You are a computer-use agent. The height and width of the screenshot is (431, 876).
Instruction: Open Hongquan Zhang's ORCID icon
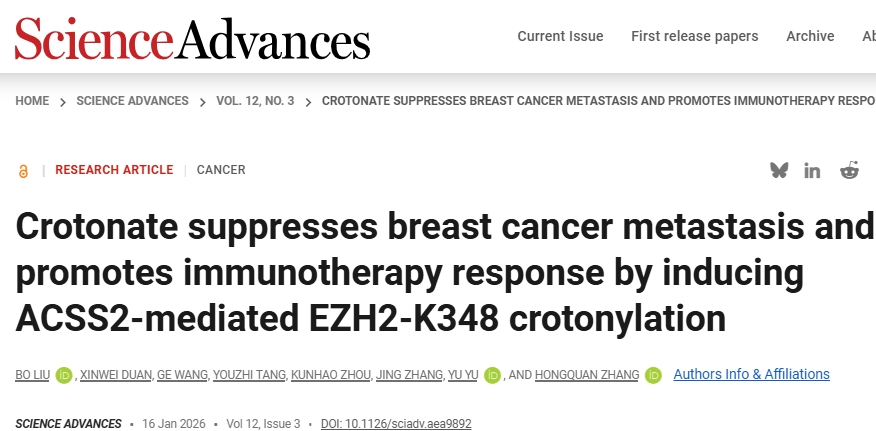653,375
